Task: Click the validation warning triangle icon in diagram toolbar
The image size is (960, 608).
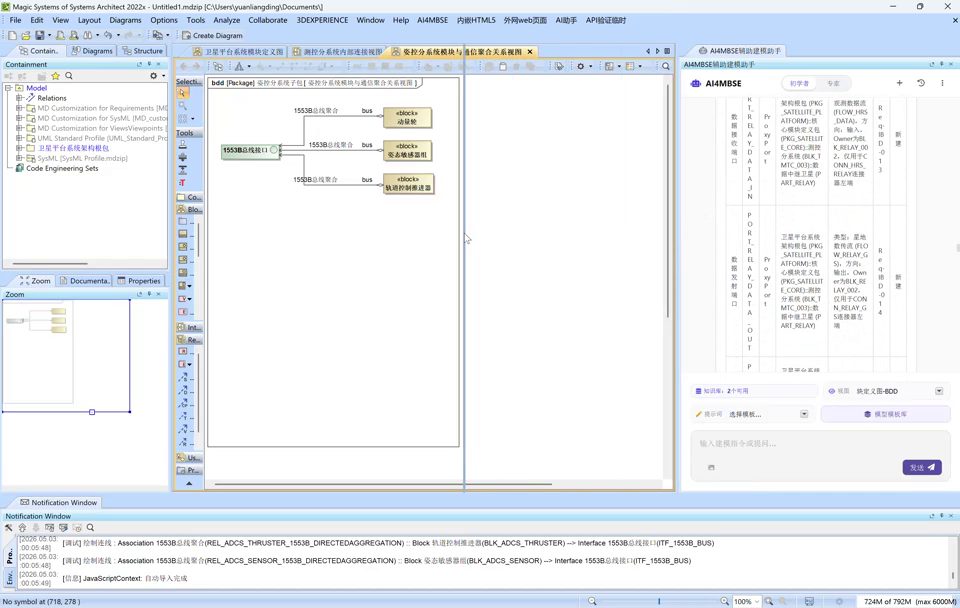Action: tap(239, 66)
